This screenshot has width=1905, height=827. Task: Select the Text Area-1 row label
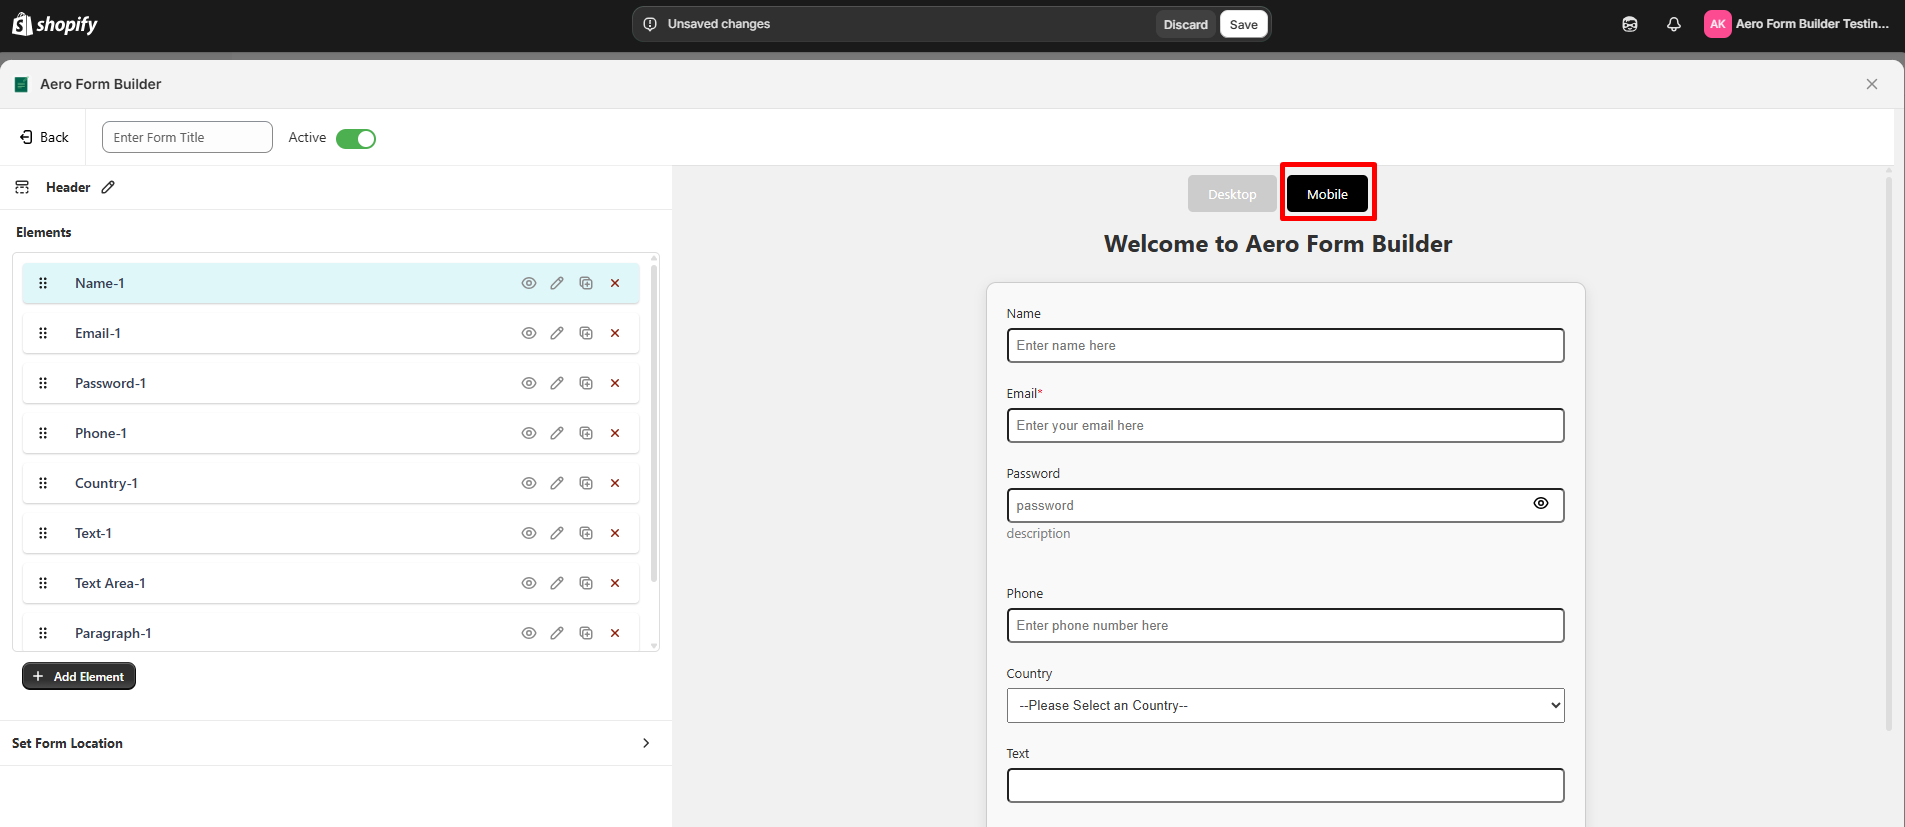pos(110,583)
